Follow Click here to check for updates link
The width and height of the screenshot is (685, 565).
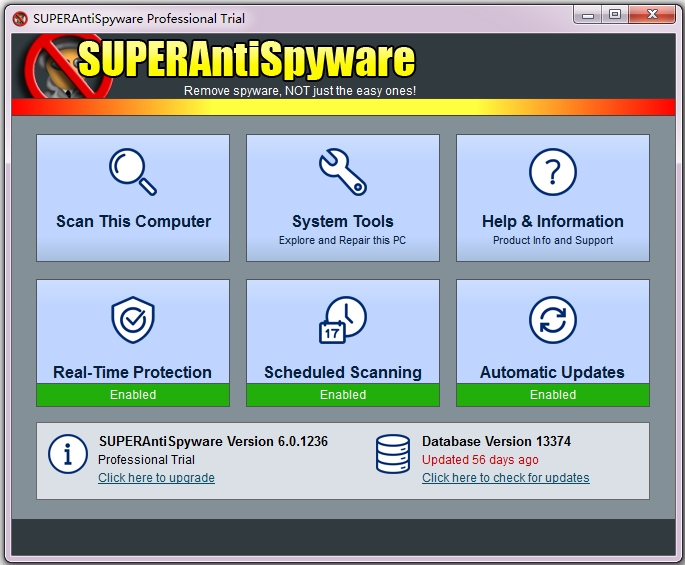505,478
